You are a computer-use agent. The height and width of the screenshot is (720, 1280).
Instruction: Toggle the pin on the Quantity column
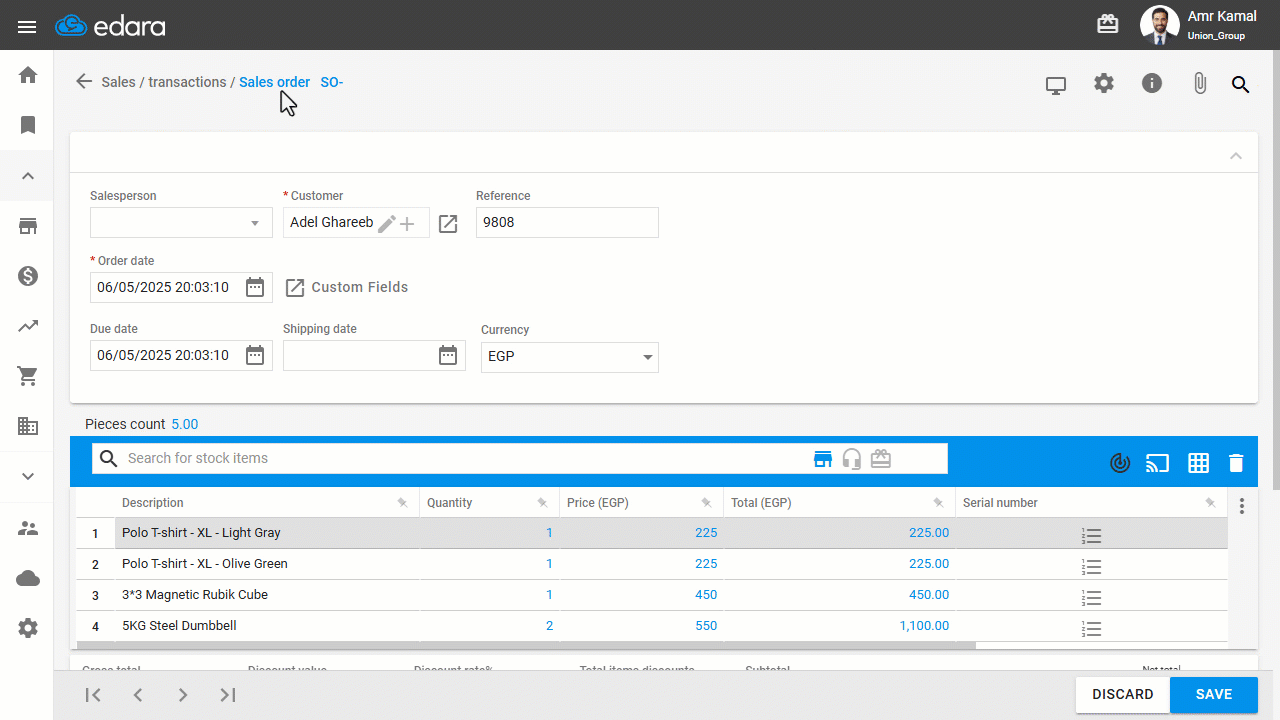542,503
